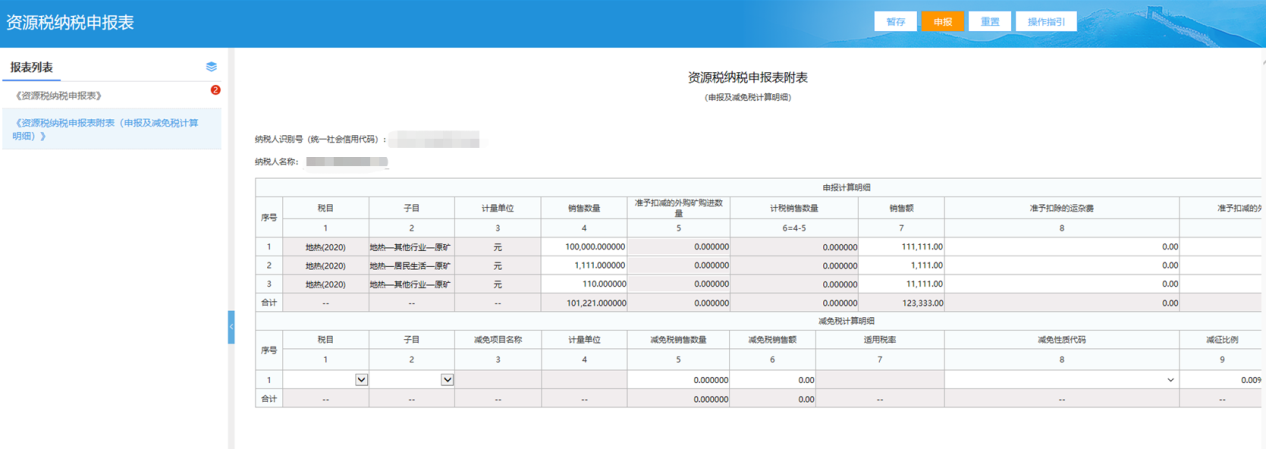Screen dimensions: 1266x449
Task: Open the 子目 dropdown in the 减免税 row
Action: coord(447,380)
